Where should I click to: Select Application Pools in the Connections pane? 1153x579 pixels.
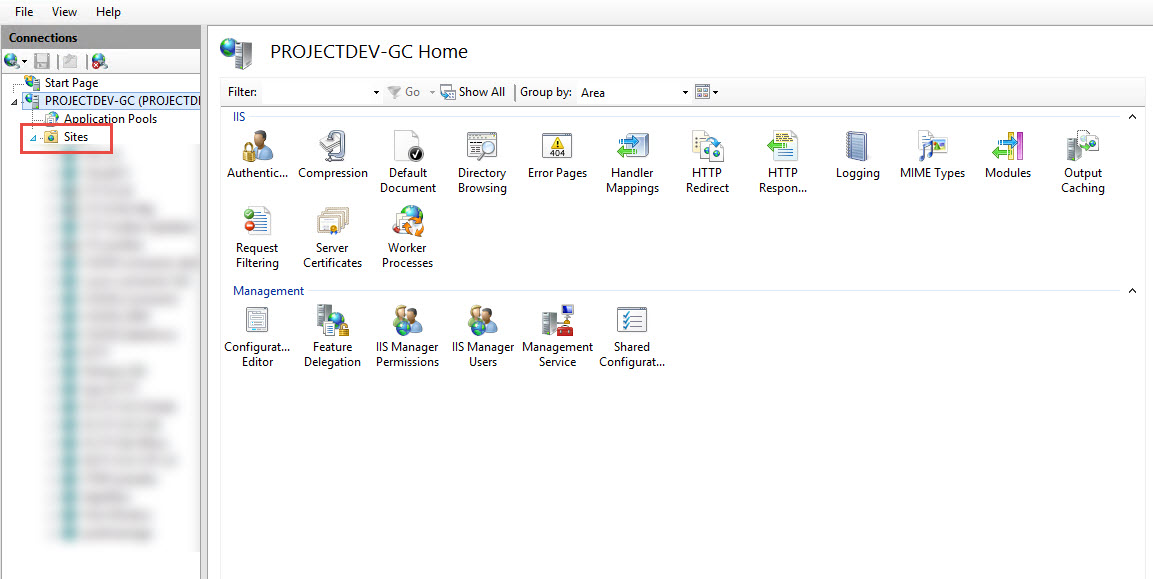click(x=108, y=118)
